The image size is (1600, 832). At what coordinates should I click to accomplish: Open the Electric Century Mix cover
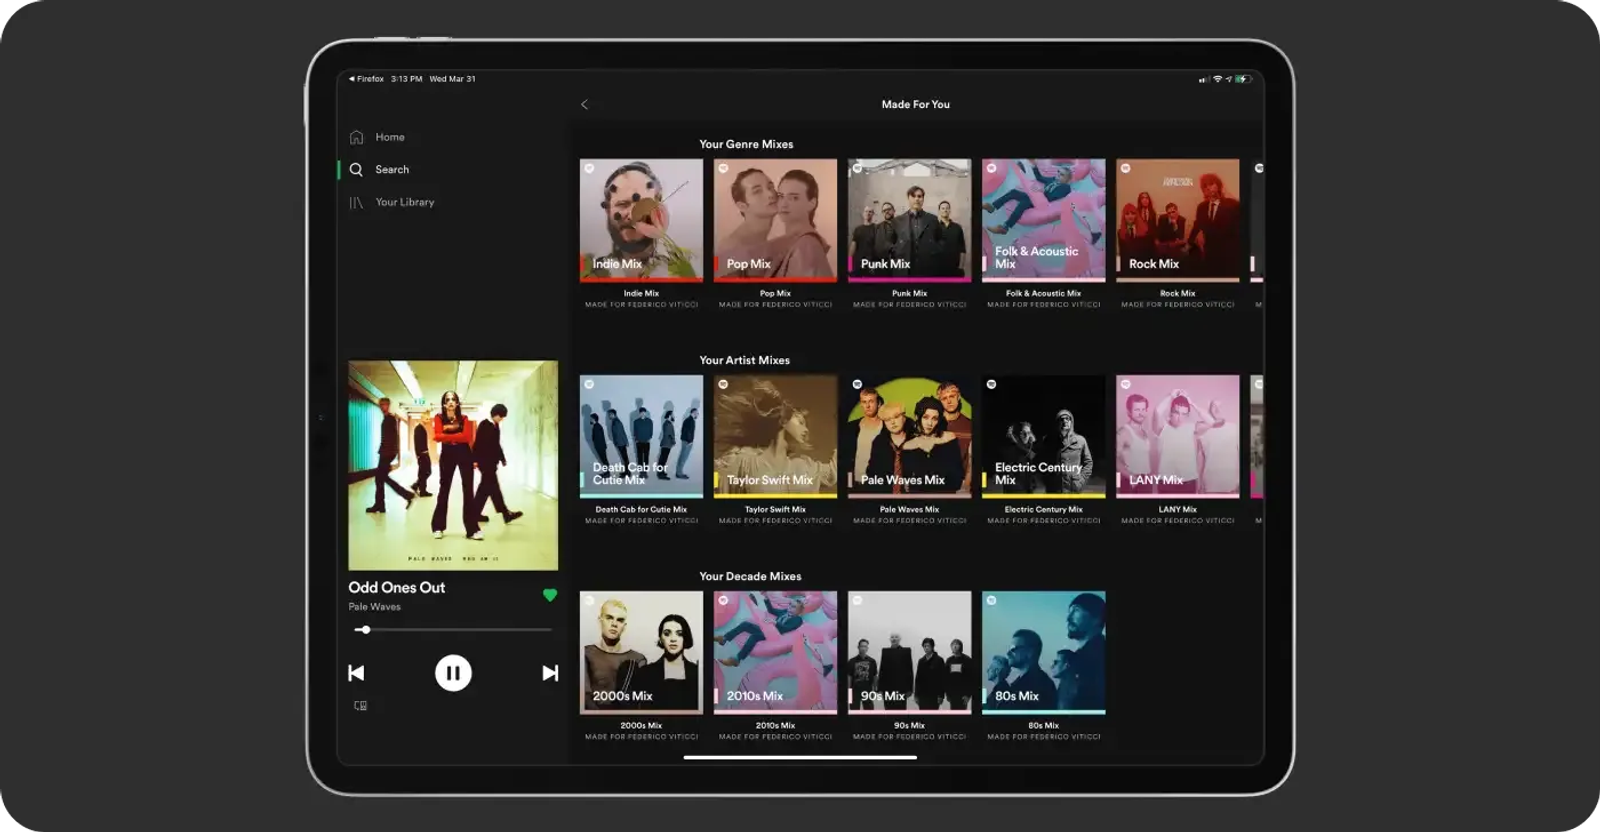point(1043,436)
